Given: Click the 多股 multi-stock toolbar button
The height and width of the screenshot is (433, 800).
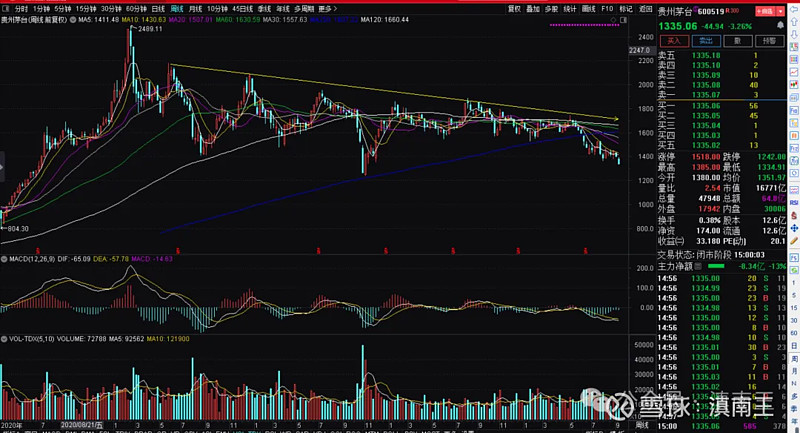Looking at the screenshot, I should click(x=551, y=9).
